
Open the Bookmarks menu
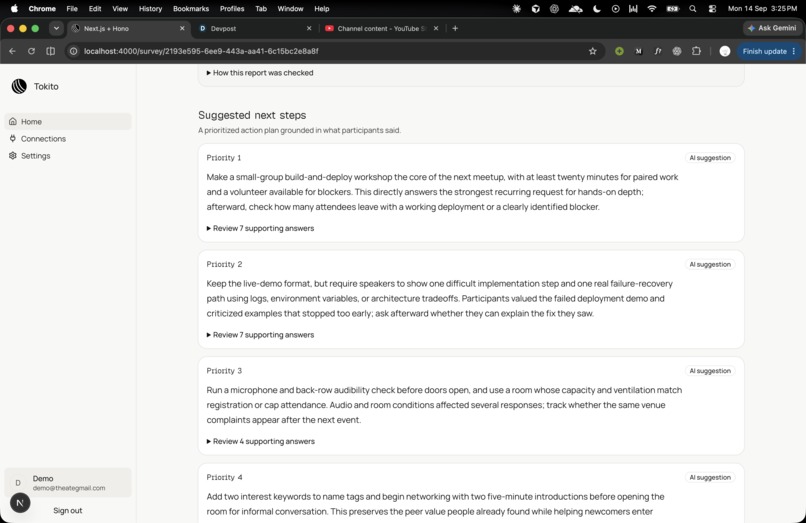click(x=191, y=9)
